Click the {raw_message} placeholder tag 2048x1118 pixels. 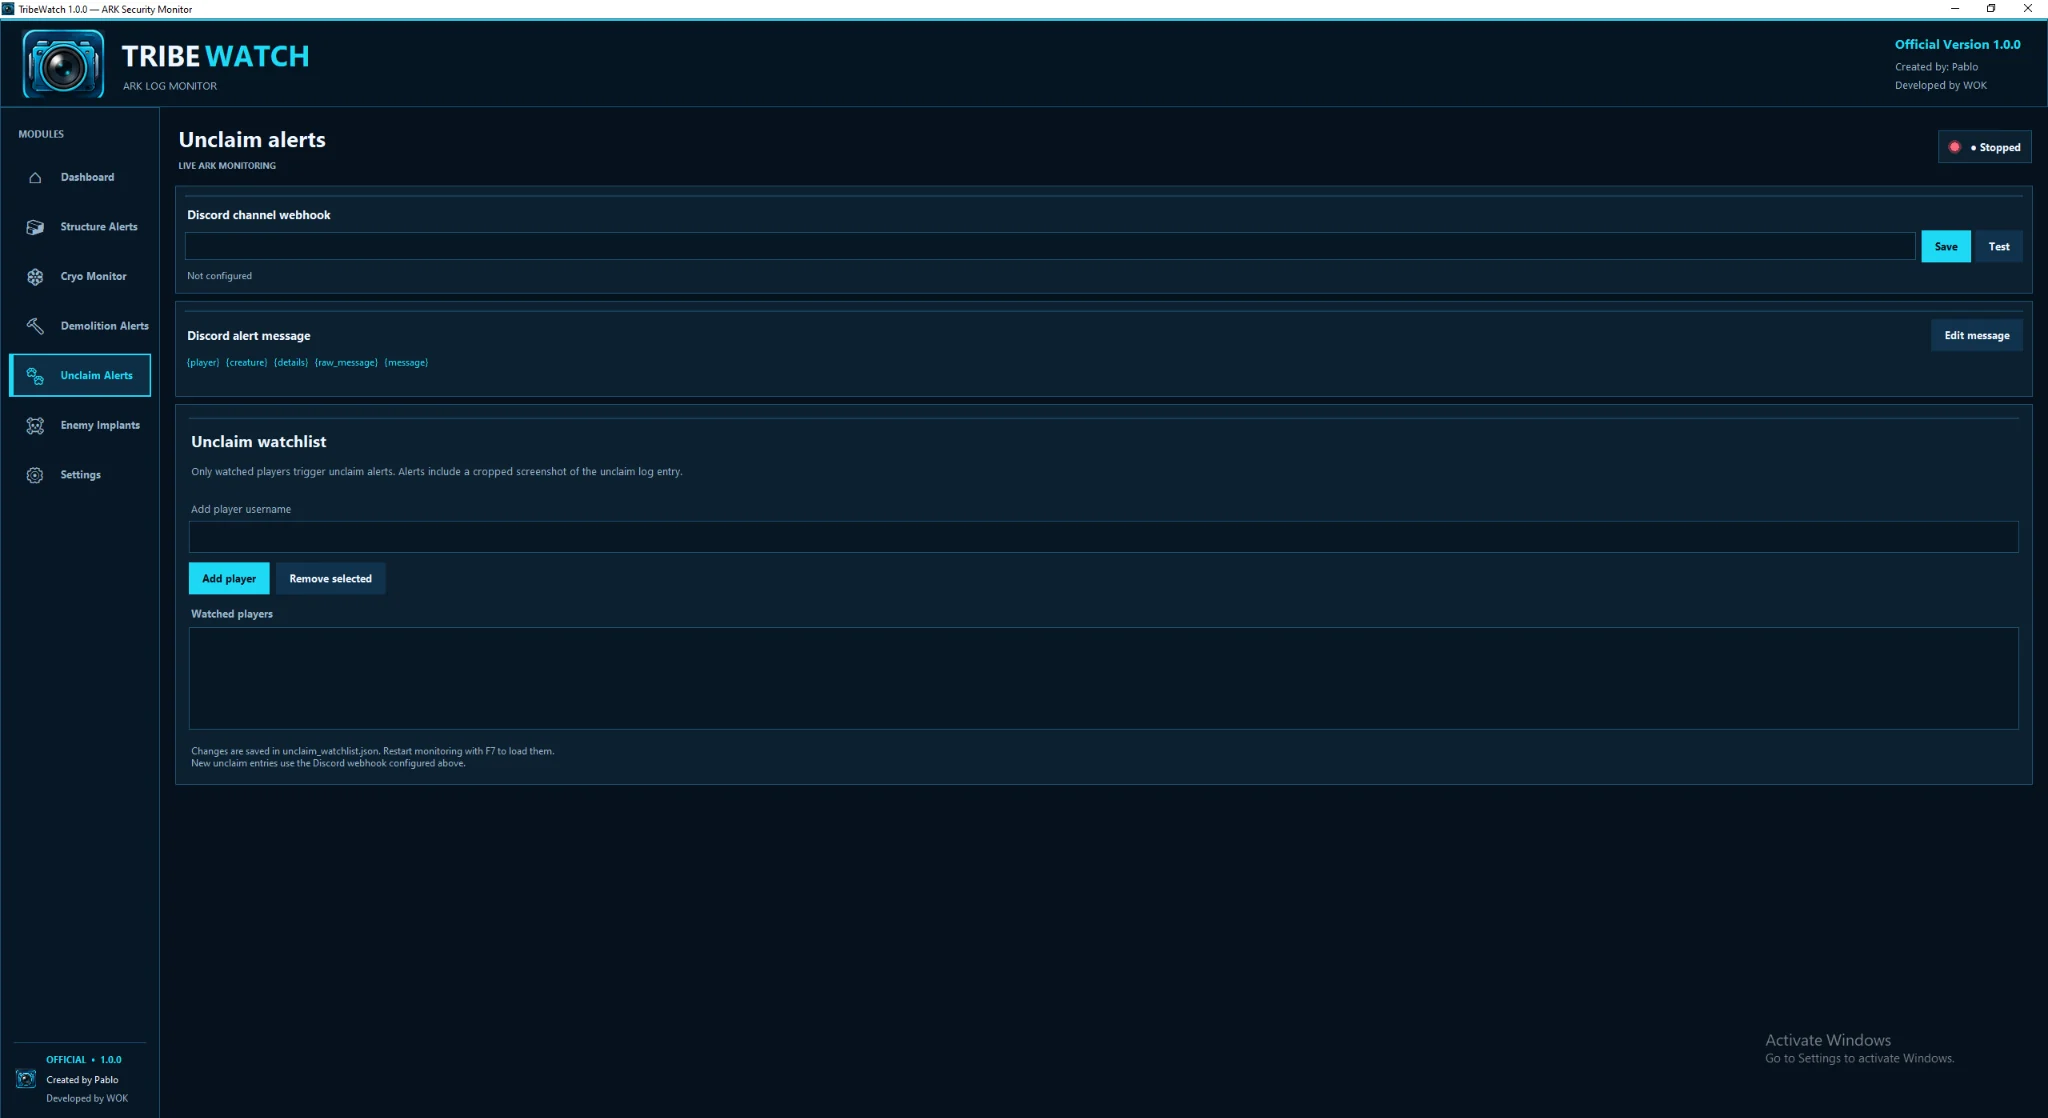pos(346,363)
